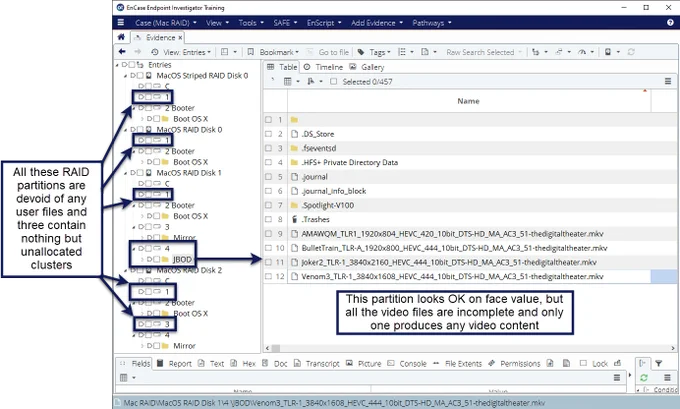Click the document icon right of Permissions
The width and height of the screenshot is (680, 409).
pos(550,363)
